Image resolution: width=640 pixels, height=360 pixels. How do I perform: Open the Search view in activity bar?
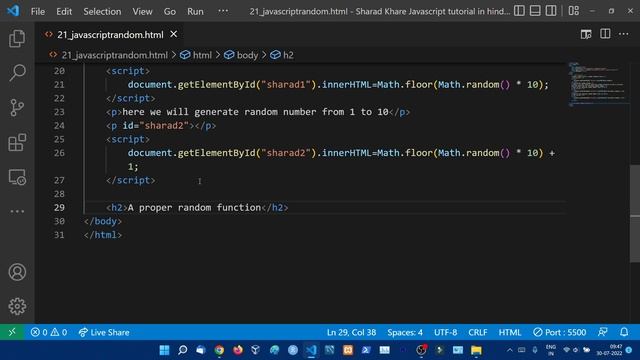[17, 73]
